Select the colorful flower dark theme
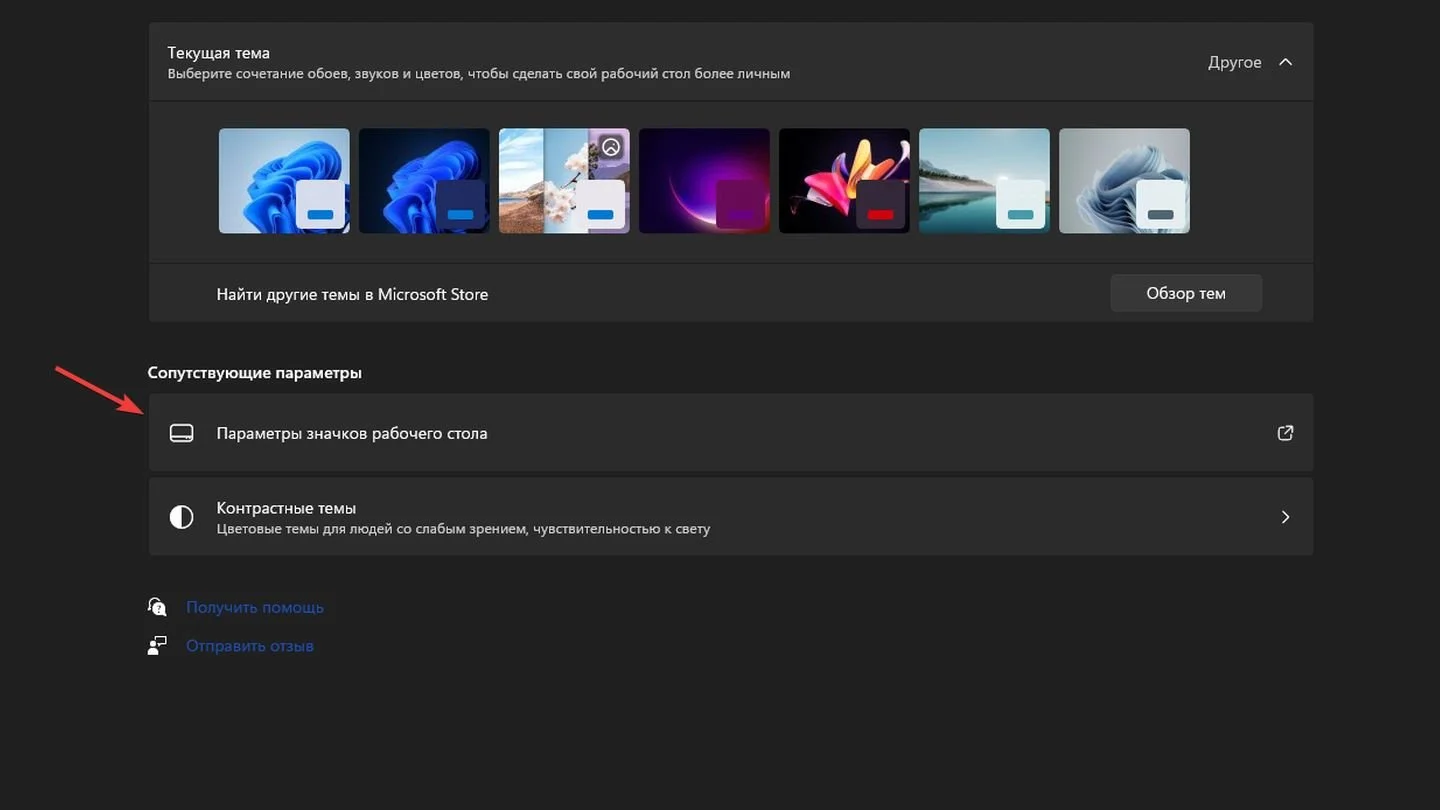 click(844, 181)
